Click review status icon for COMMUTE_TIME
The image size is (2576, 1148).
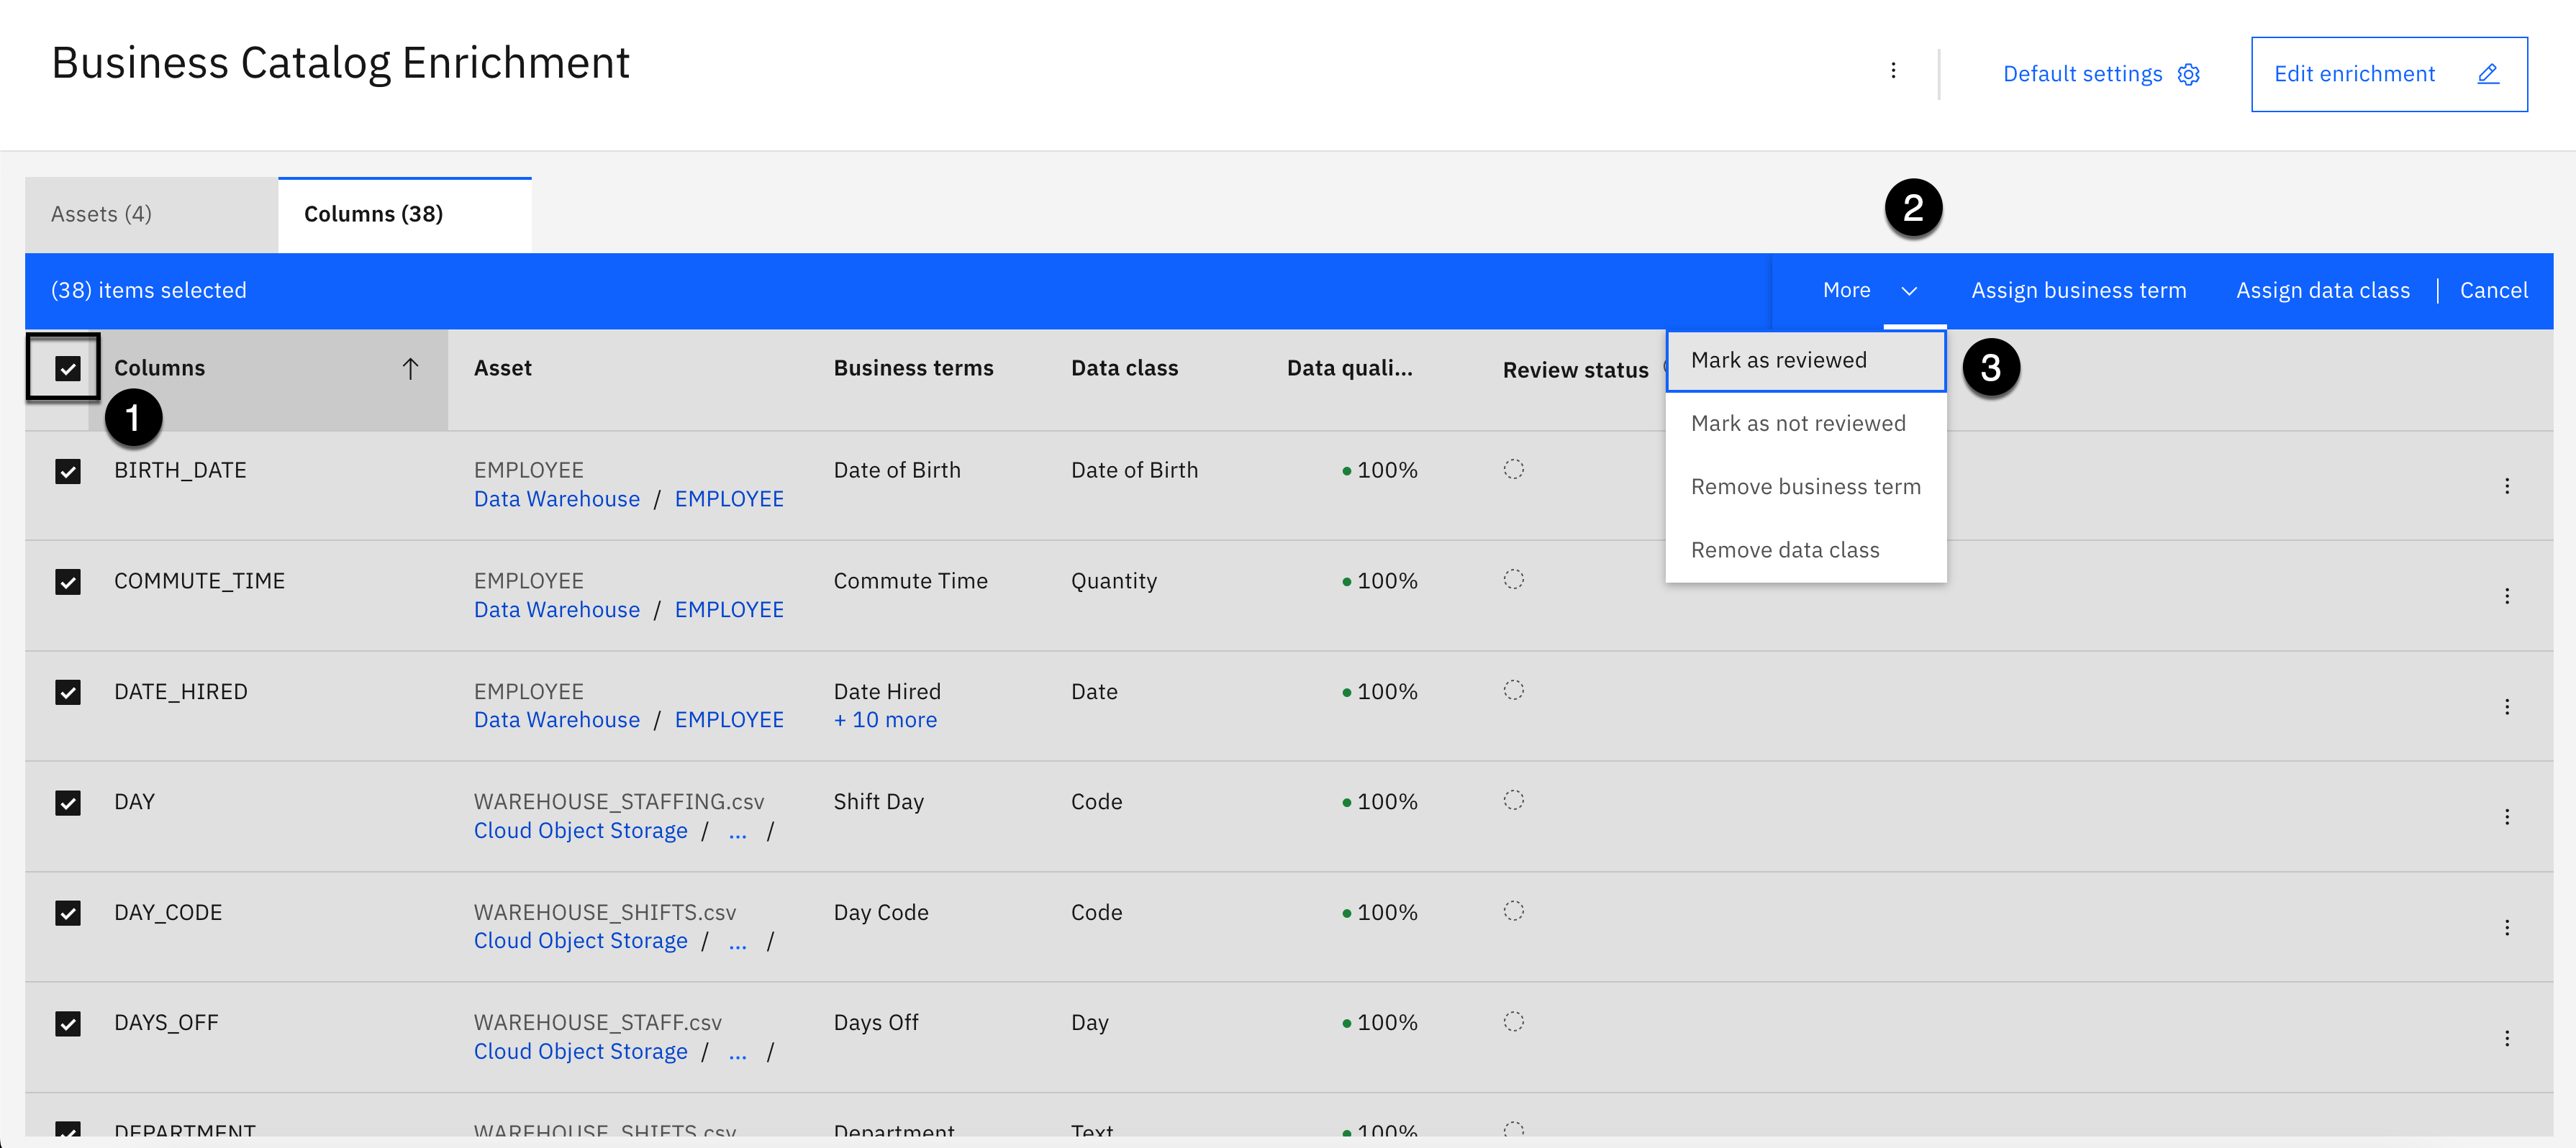click(x=1513, y=580)
